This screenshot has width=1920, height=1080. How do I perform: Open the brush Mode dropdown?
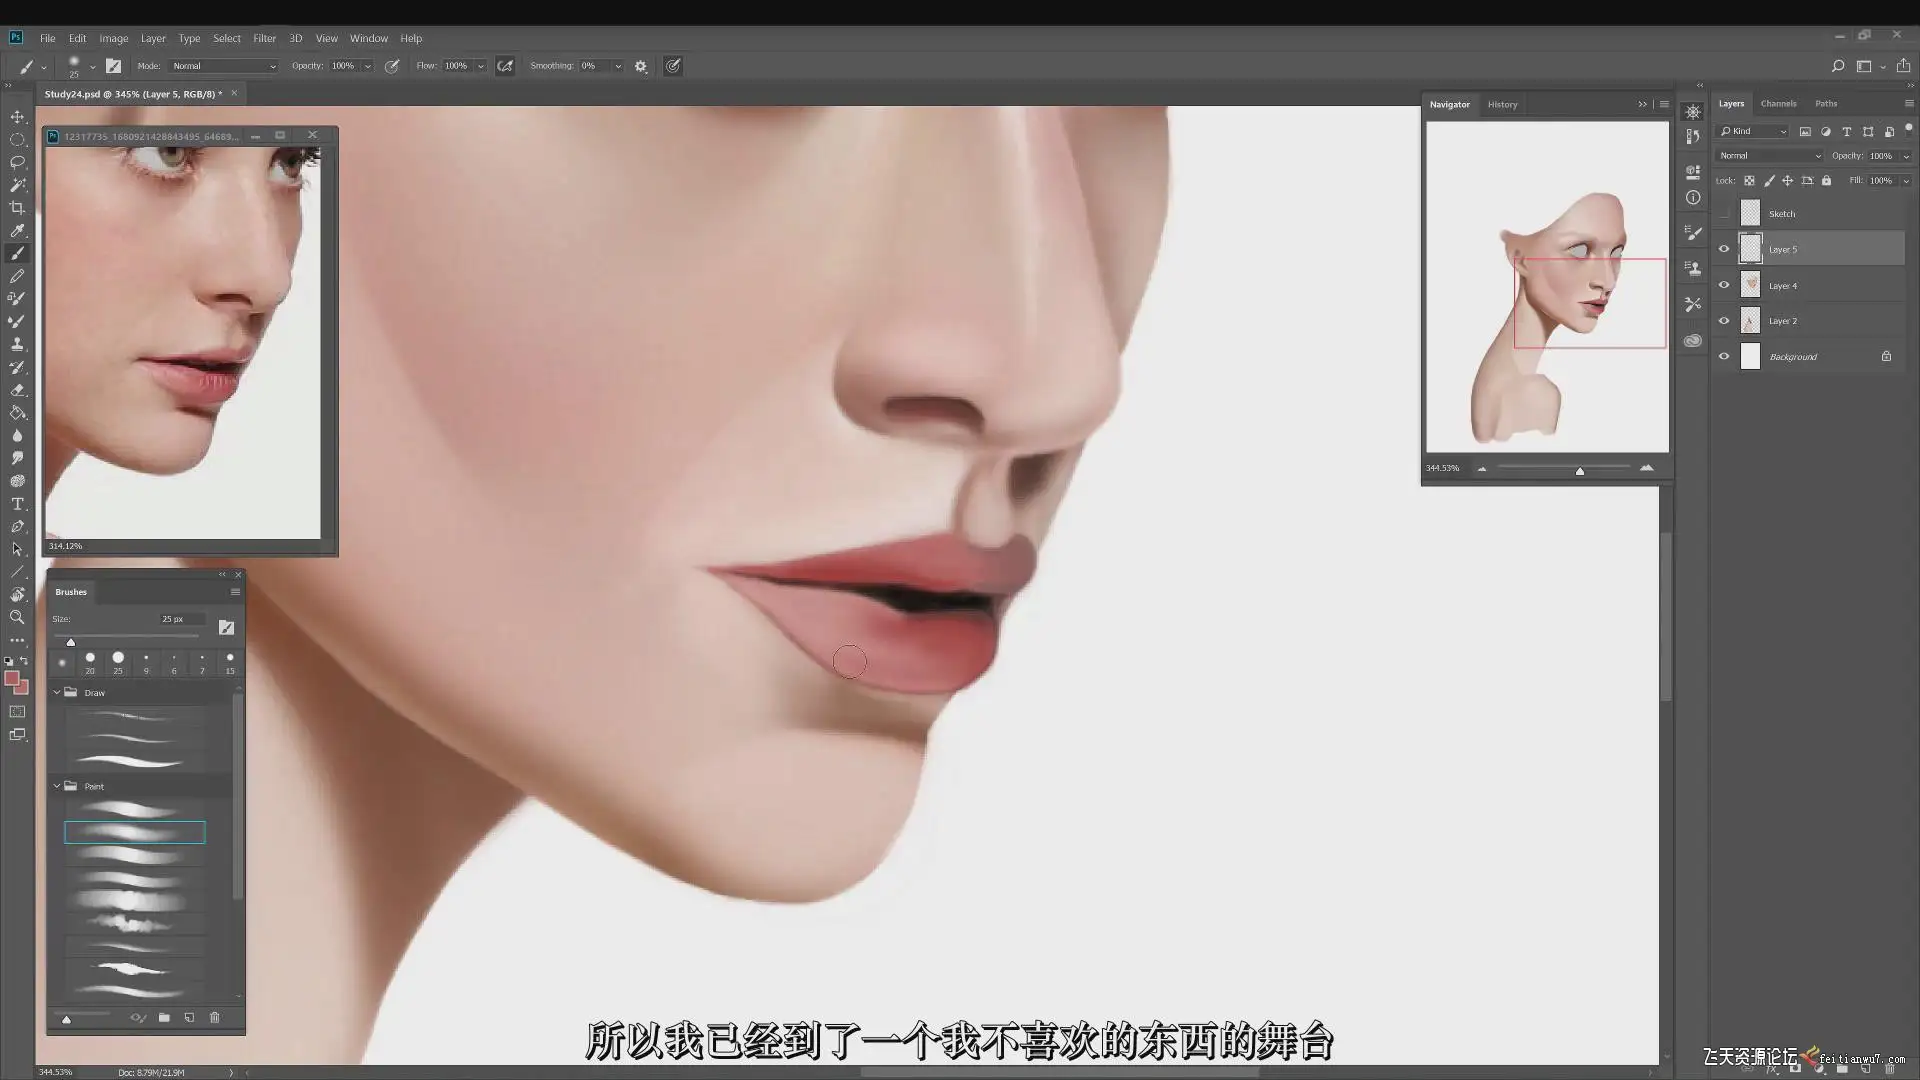click(223, 66)
